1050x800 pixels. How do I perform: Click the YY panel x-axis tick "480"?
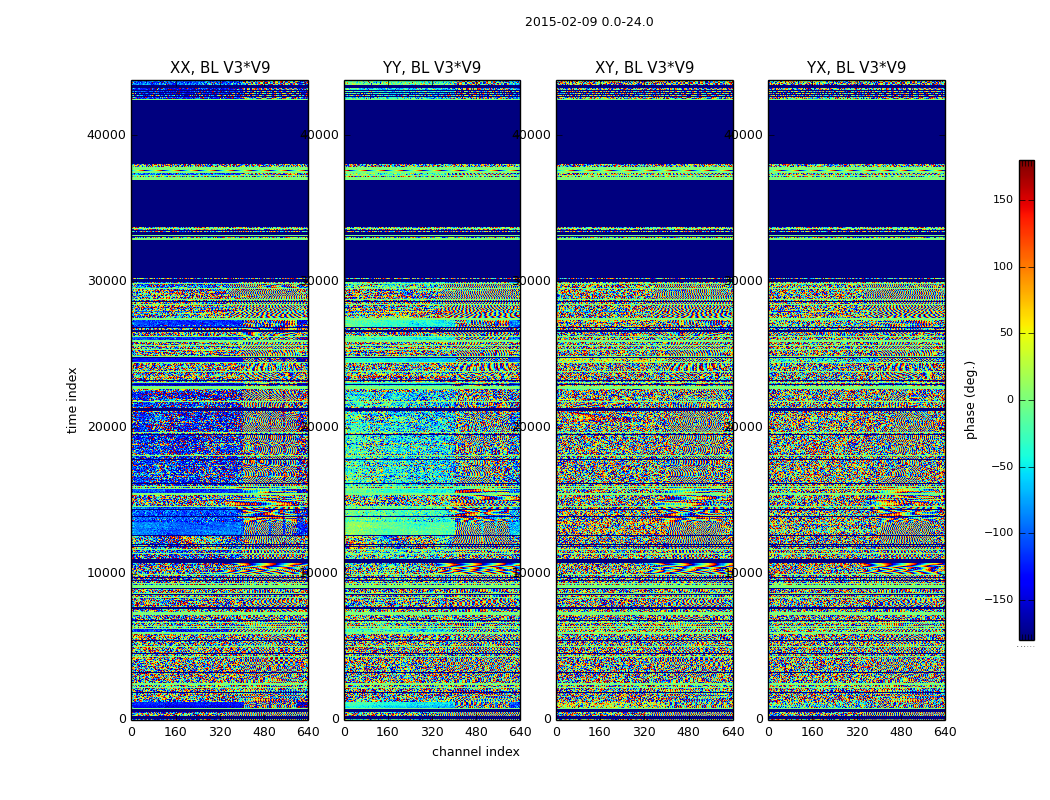coord(476,732)
